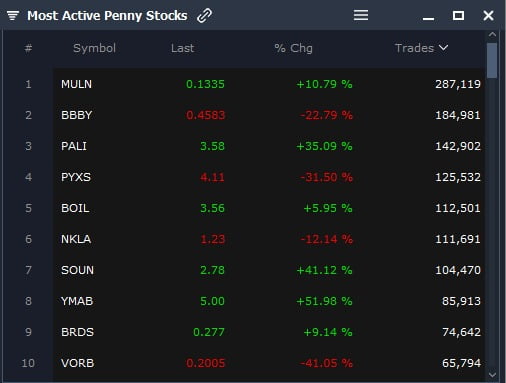Click the YMAB symbol row

point(269,301)
